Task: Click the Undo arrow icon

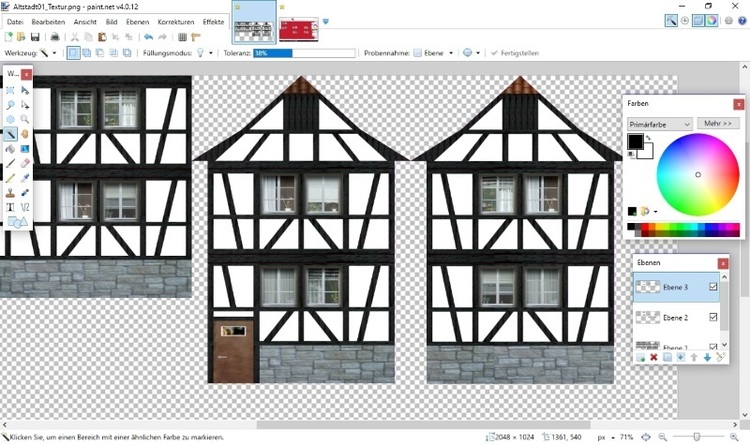Action: pyautogui.click(x=148, y=37)
